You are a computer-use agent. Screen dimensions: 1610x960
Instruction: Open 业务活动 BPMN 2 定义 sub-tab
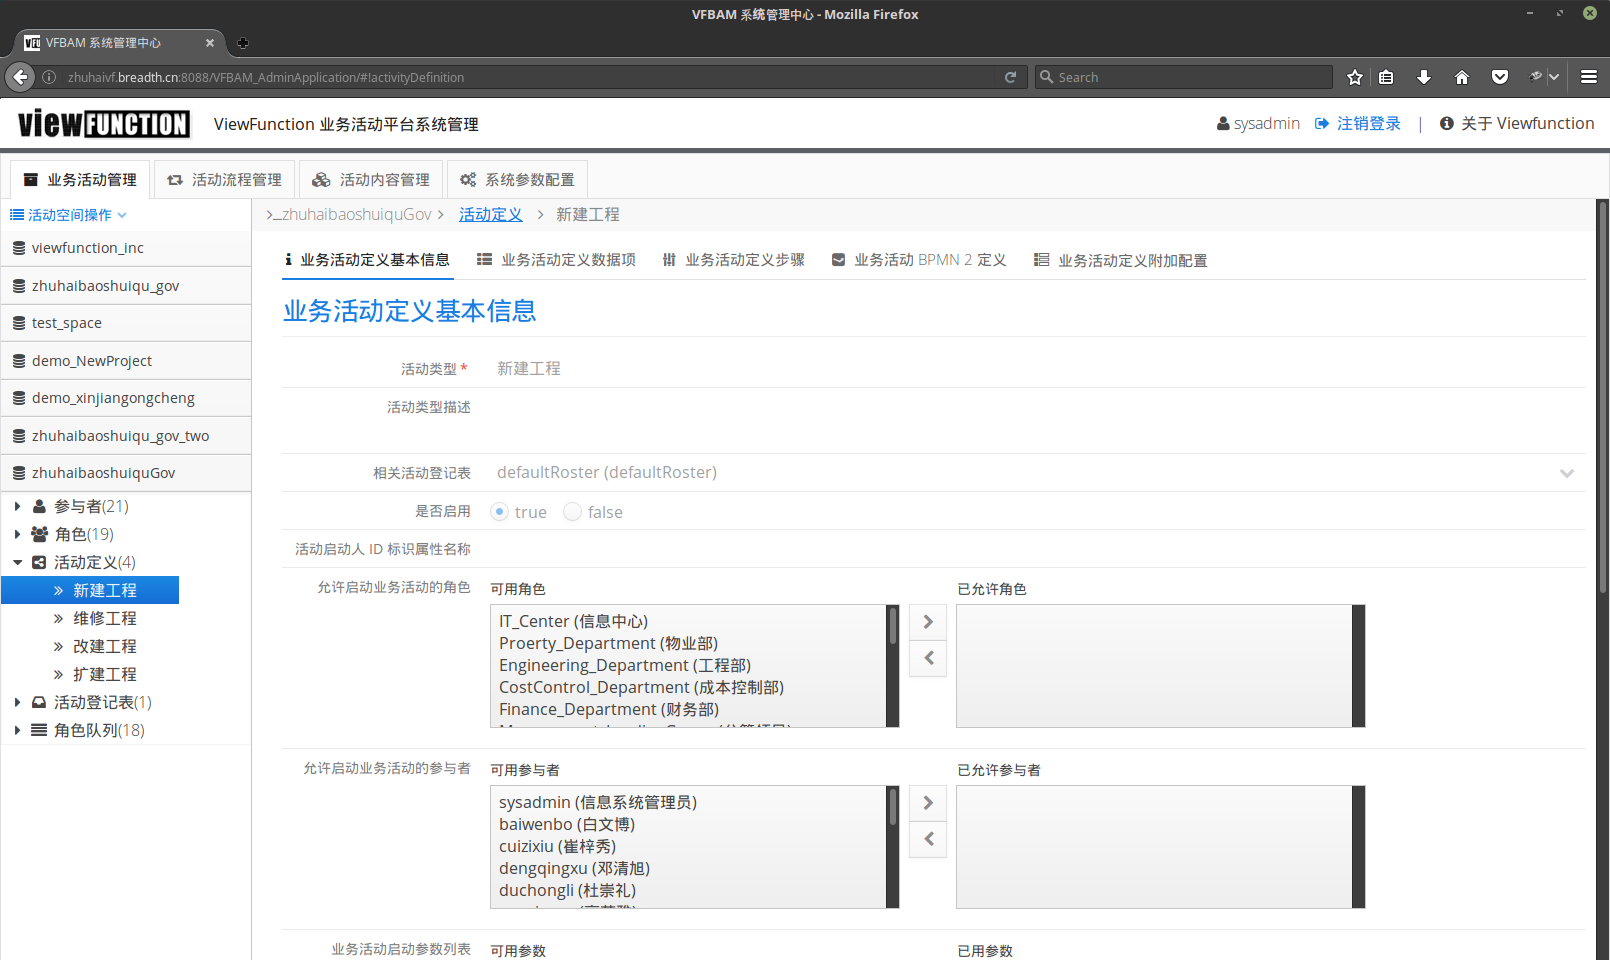point(919,260)
